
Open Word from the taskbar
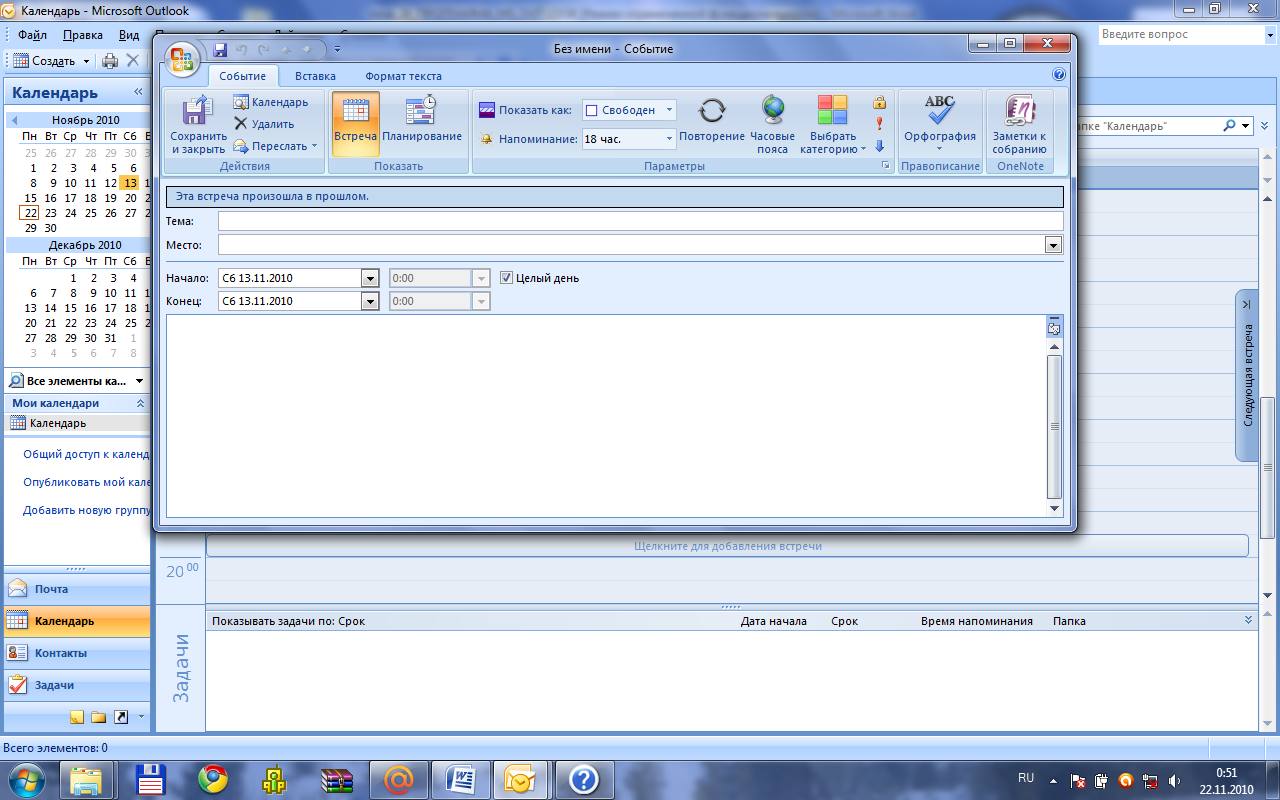tap(461, 779)
